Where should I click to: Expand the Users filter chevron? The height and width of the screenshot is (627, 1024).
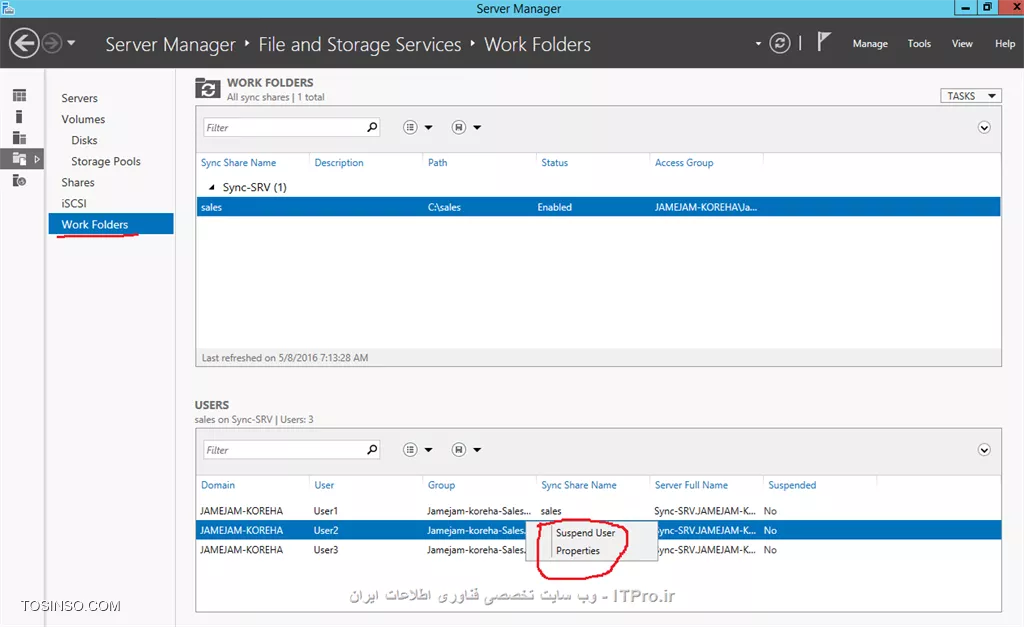(x=984, y=450)
